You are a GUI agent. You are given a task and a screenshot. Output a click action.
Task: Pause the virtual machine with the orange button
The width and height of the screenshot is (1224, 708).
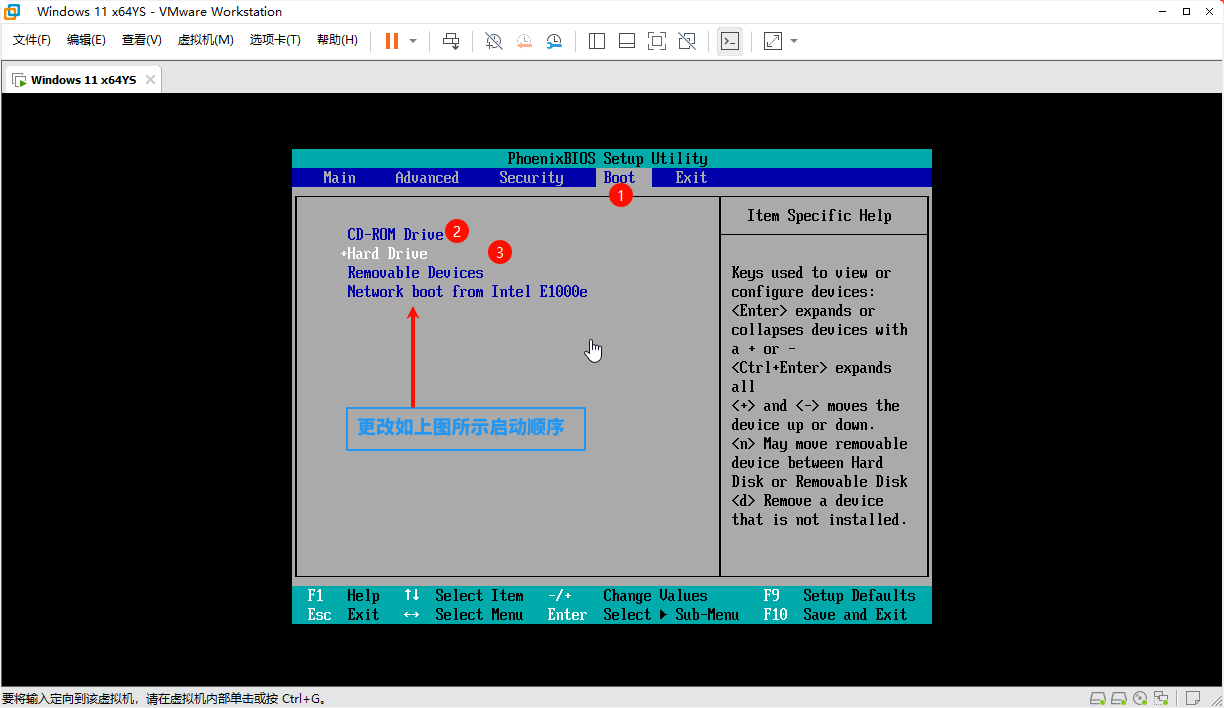tap(391, 41)
